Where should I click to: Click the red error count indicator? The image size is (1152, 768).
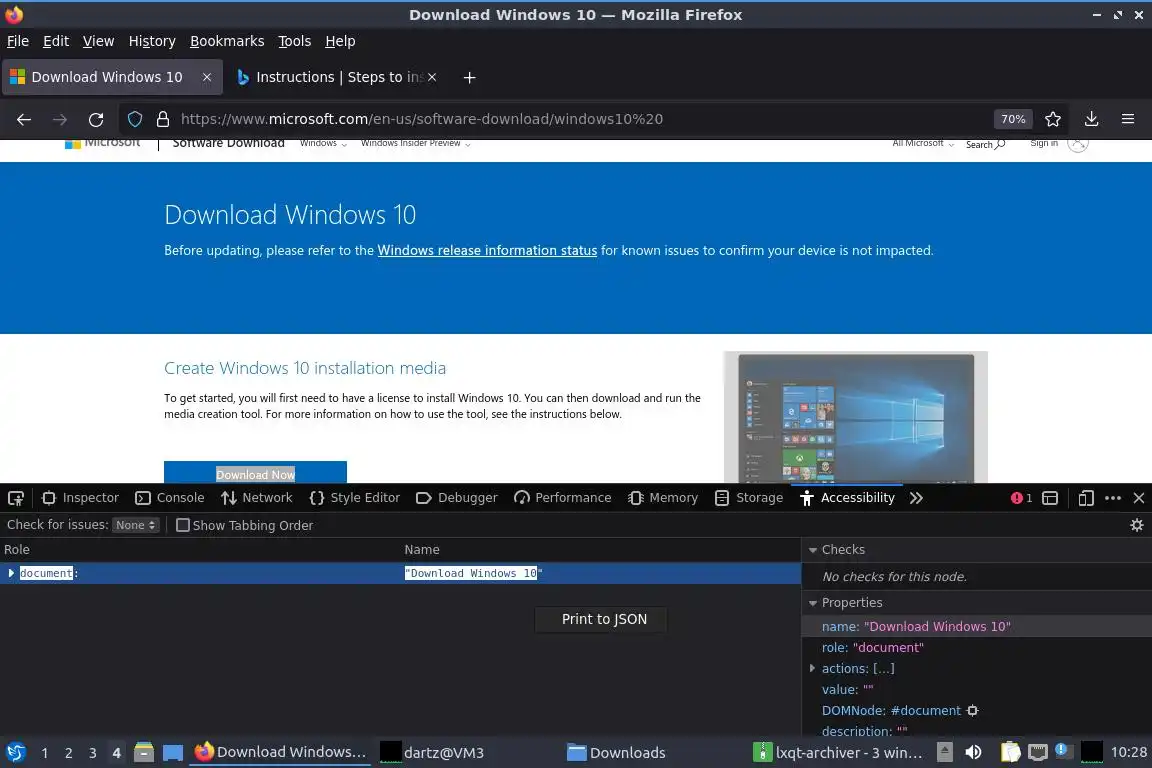pos(1021,498)
